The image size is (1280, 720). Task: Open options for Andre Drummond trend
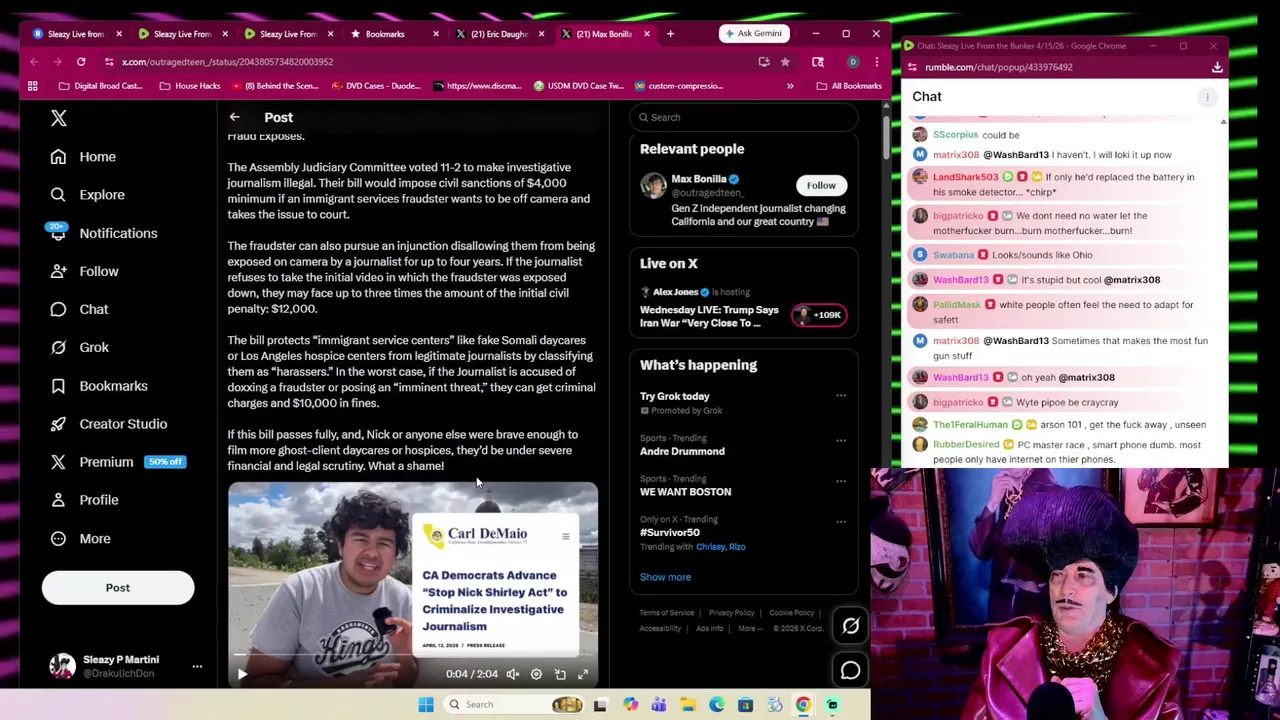[x=841, y=440]
